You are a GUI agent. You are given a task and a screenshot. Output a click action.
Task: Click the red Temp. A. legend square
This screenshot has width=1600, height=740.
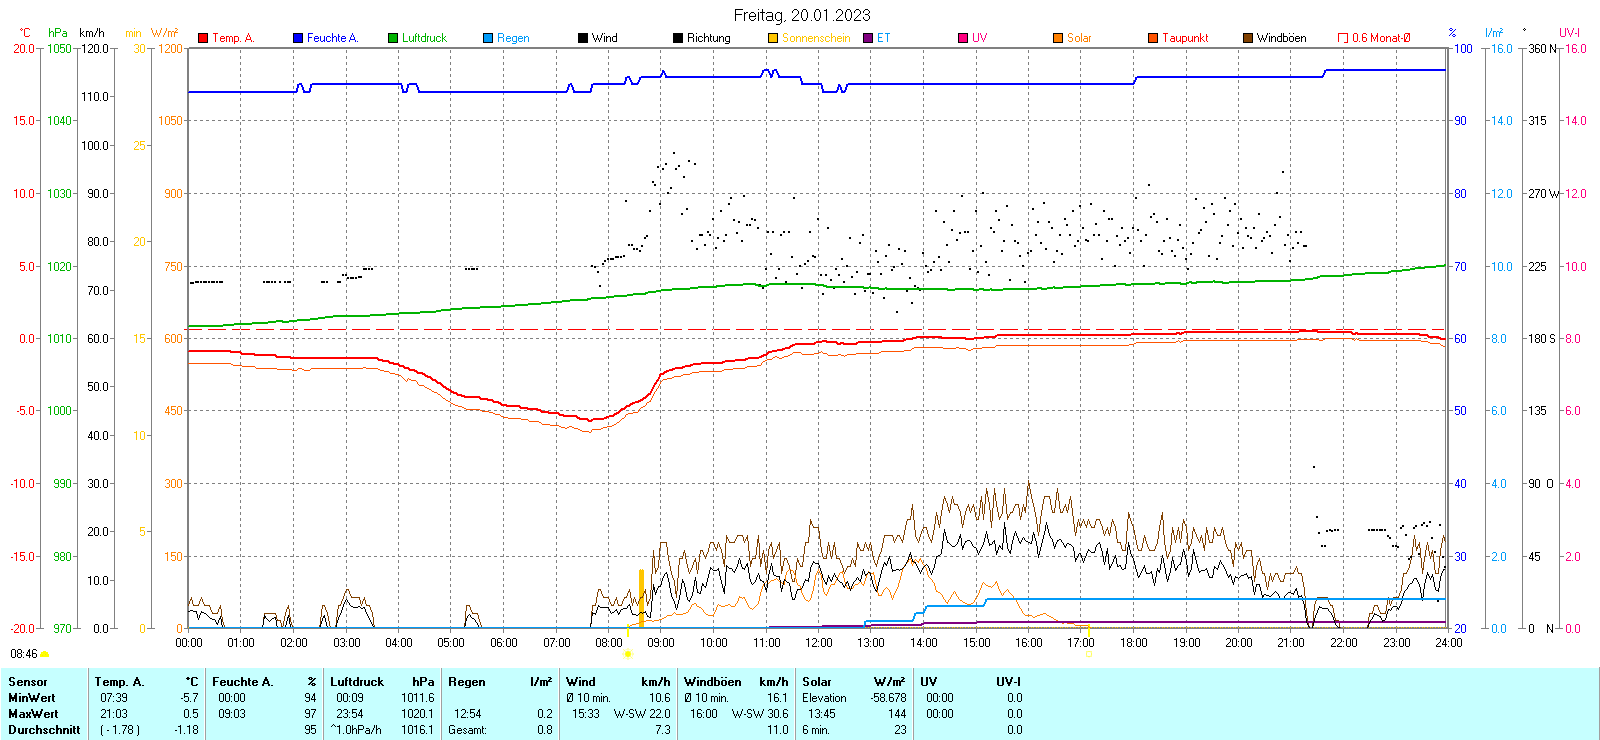[203, 38]
